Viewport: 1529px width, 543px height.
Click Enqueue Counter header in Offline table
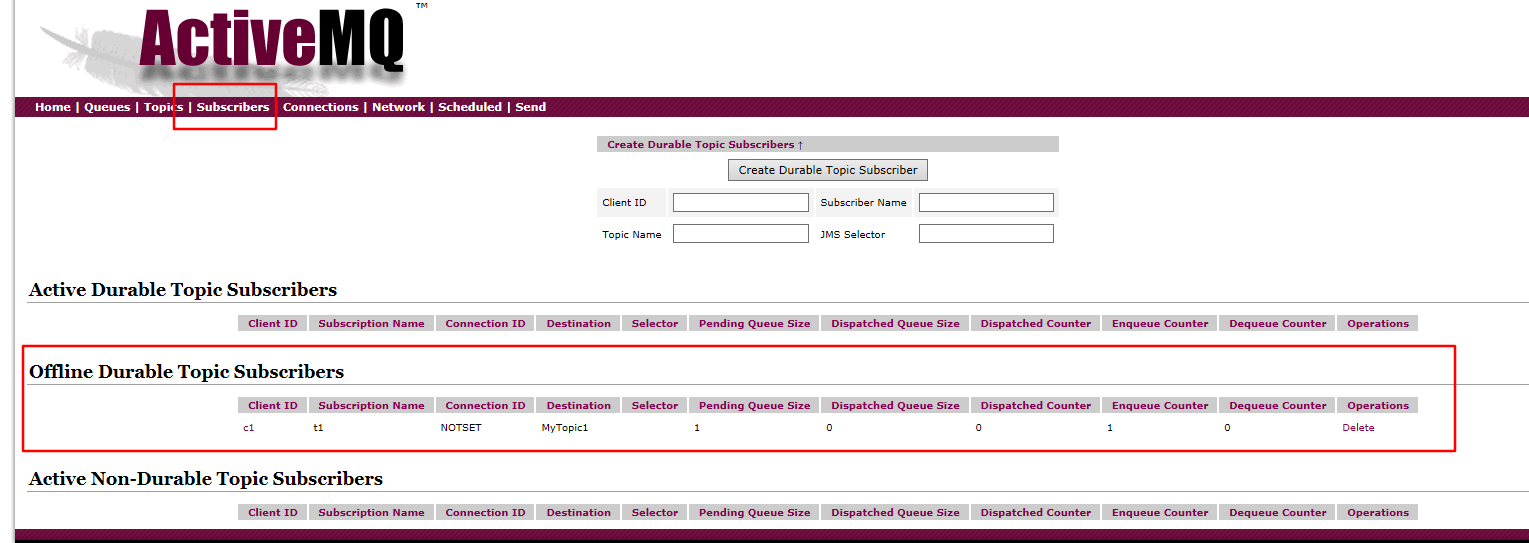pos(1160,406)
